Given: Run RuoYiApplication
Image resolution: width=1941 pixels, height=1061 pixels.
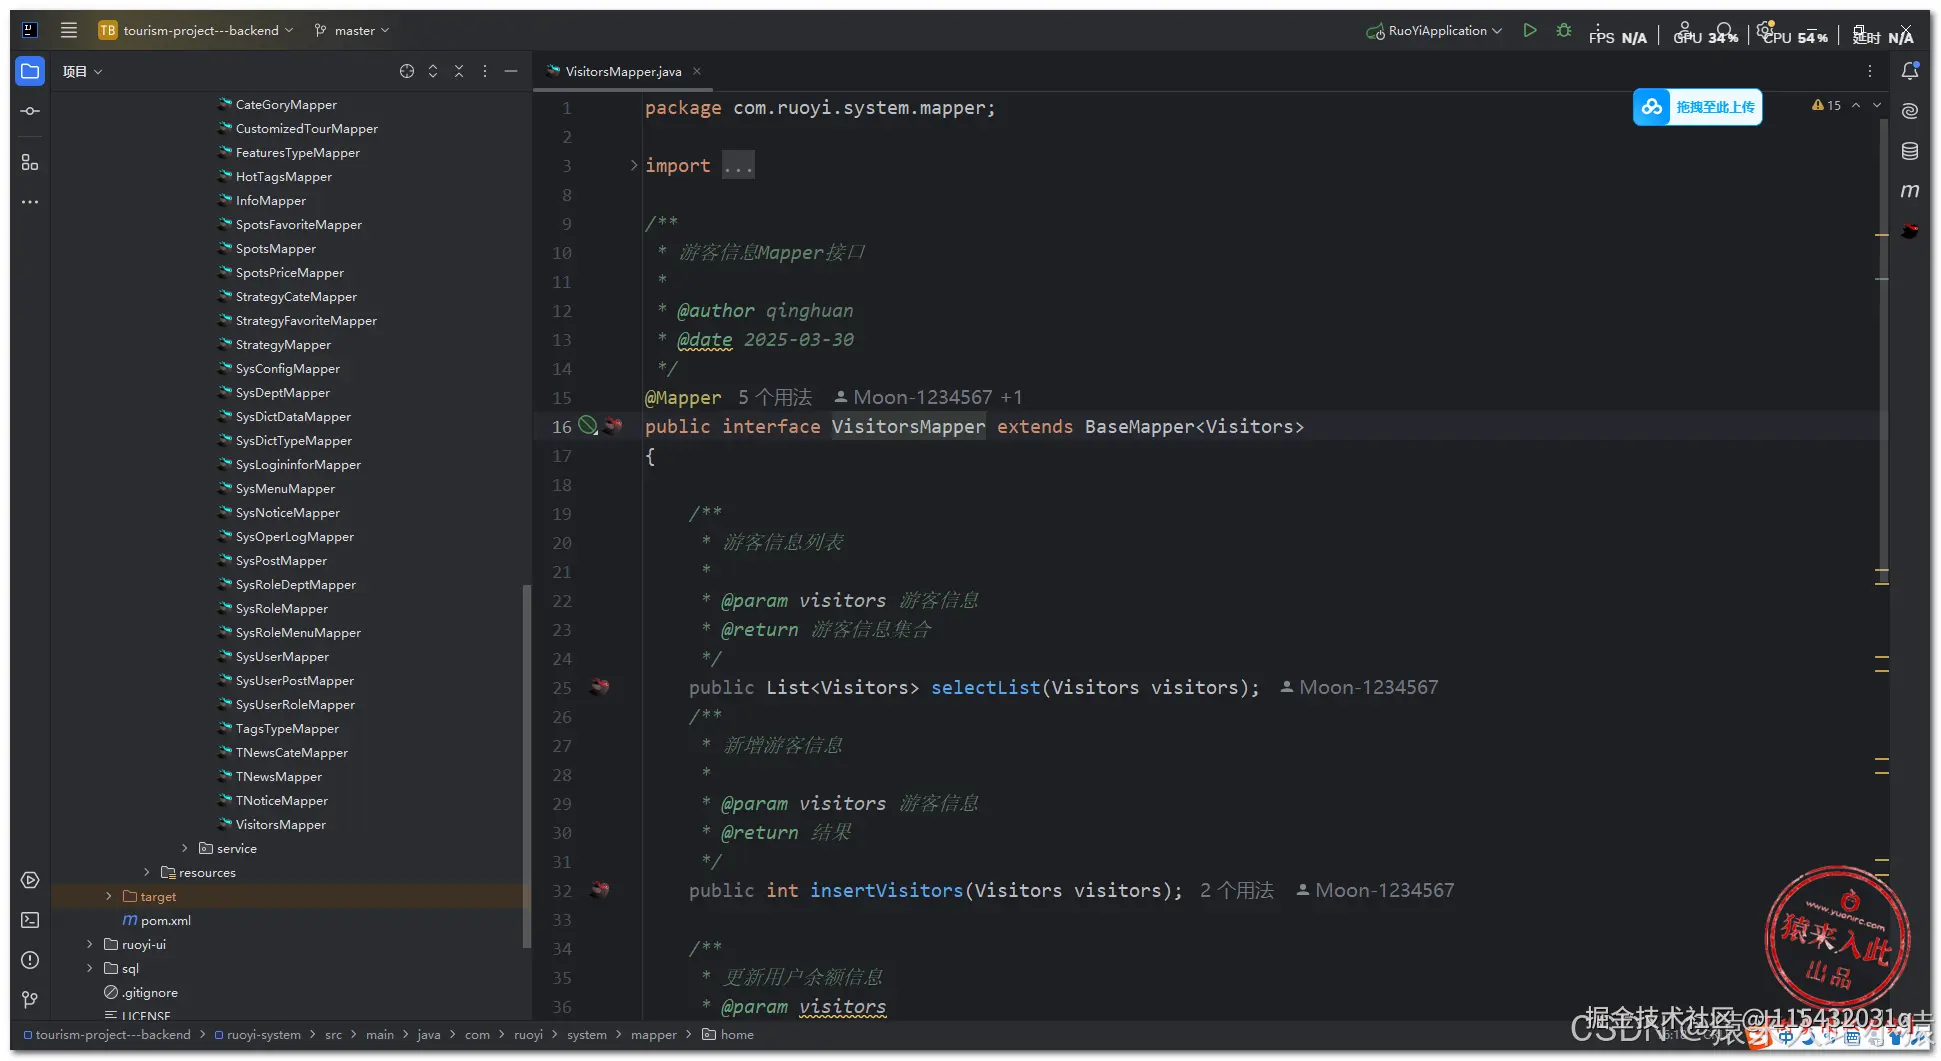Looking at the screenshot, I should (x=1530, y=30).
